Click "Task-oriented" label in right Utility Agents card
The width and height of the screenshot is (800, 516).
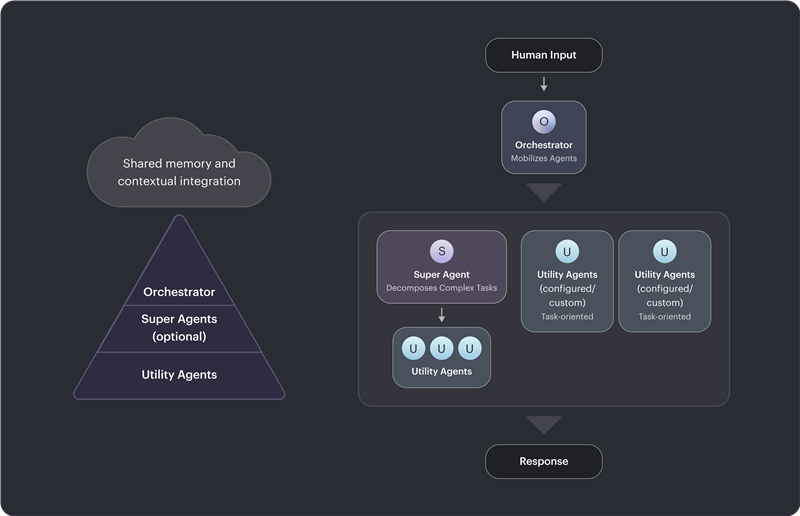664,317
